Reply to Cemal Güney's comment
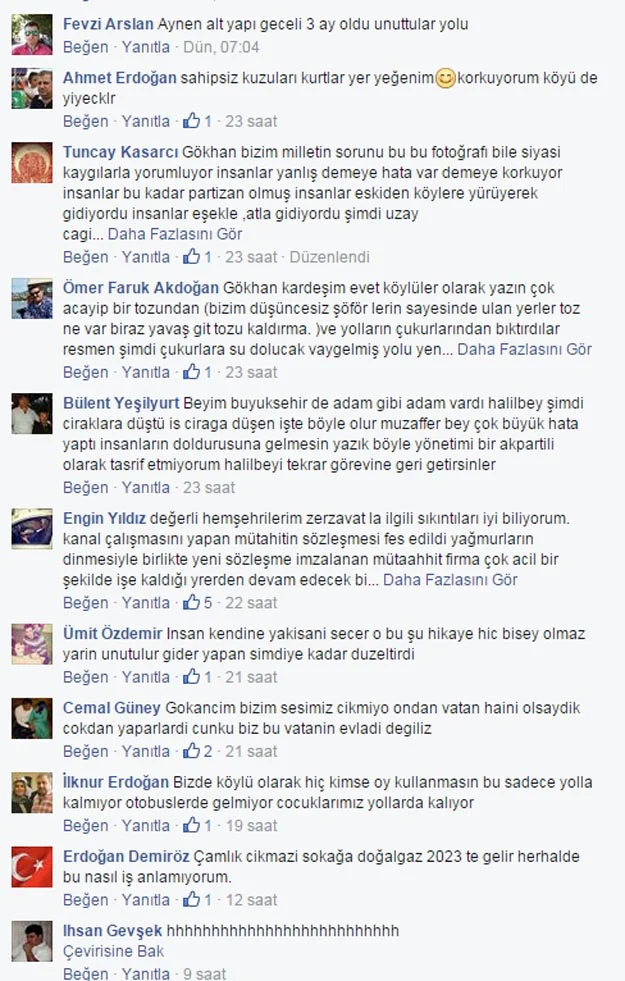 pos(146,751)
